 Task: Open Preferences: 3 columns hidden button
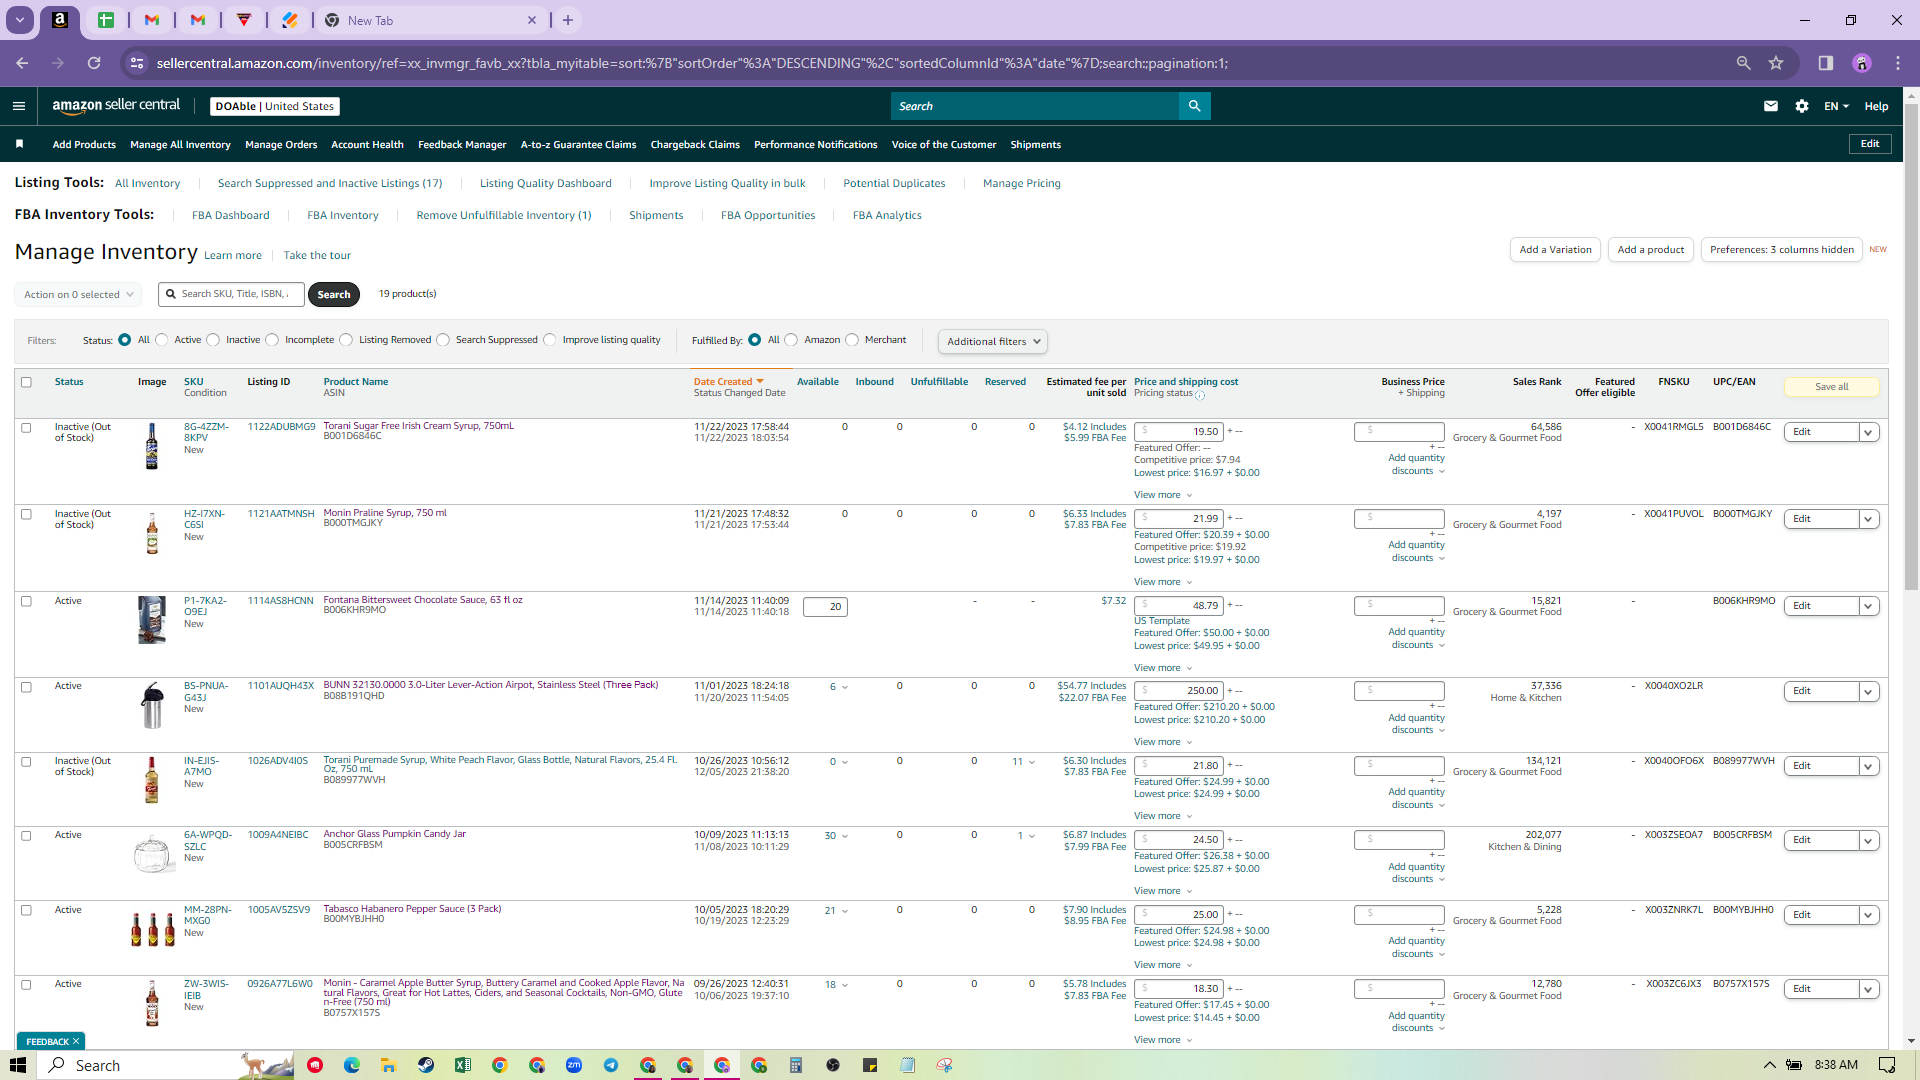(x=1781, y=250)
